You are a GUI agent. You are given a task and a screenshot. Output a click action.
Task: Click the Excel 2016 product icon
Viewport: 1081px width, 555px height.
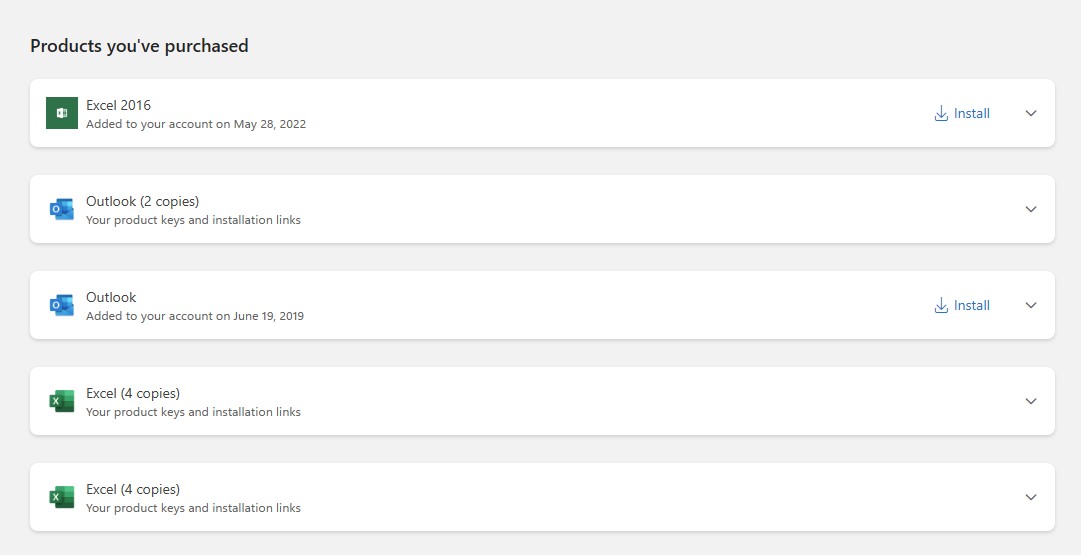[62, 113]
